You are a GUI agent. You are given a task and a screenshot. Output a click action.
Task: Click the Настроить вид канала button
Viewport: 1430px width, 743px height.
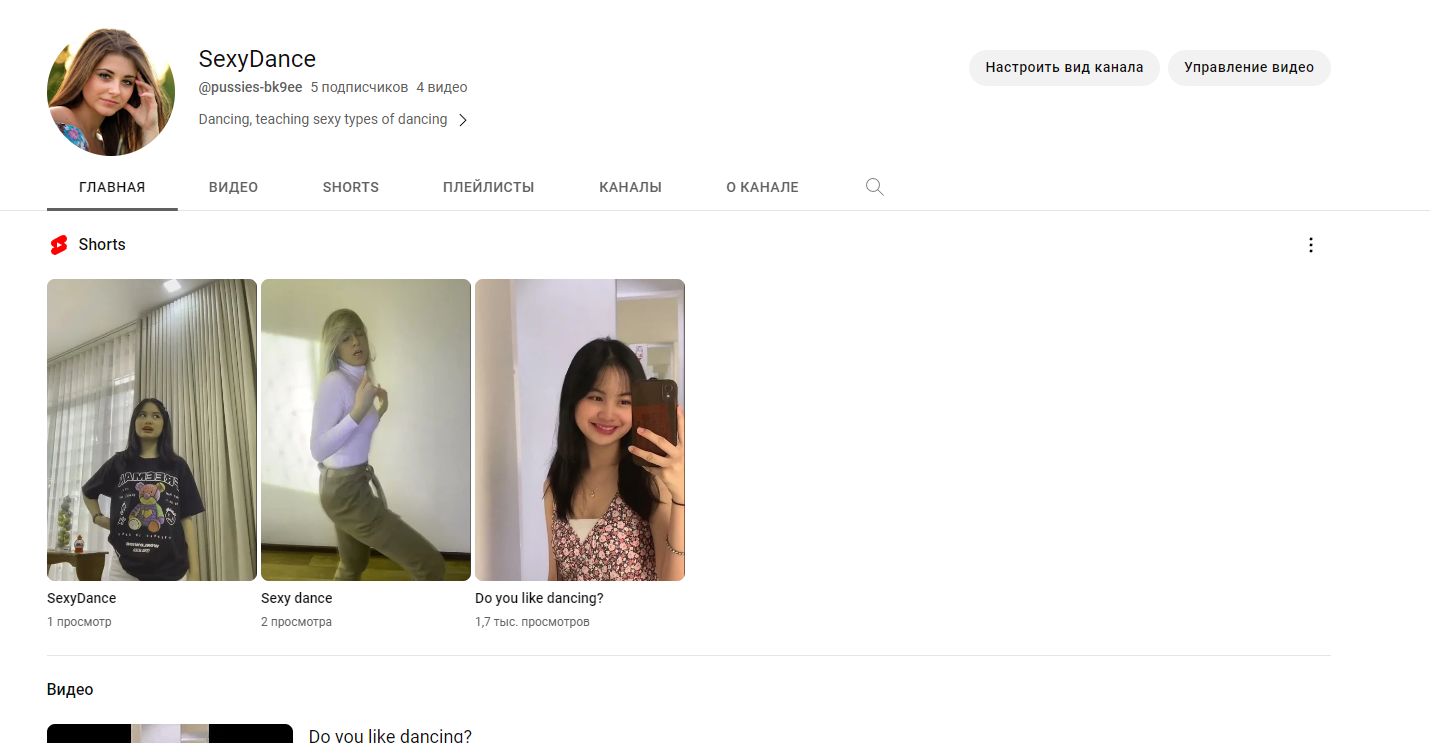1063,68
